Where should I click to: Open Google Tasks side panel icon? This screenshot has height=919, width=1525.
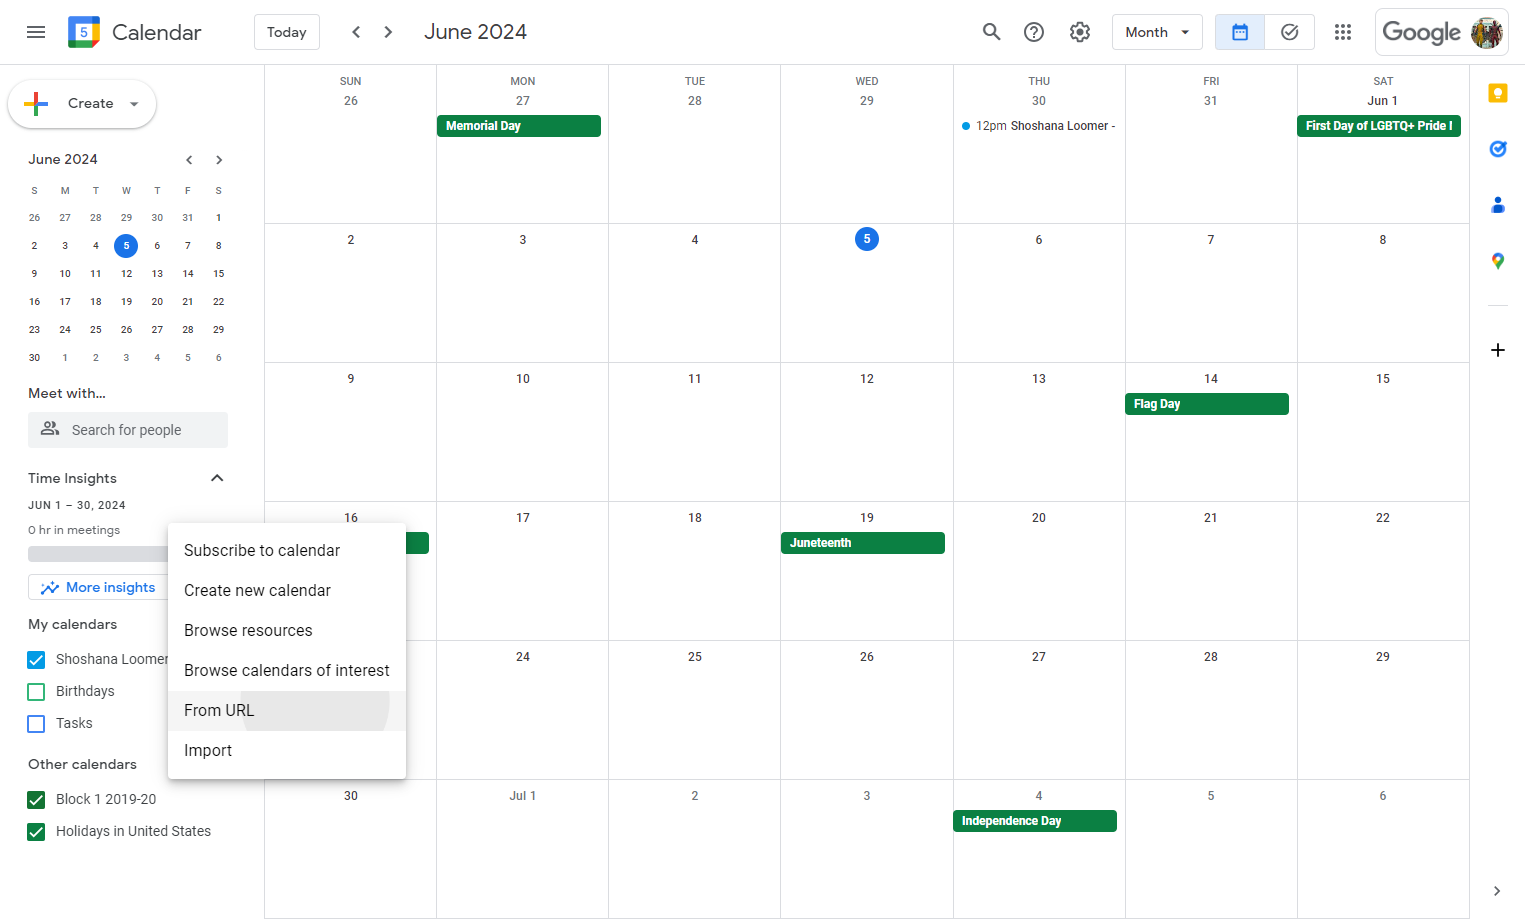click(x=1497, y=149)
